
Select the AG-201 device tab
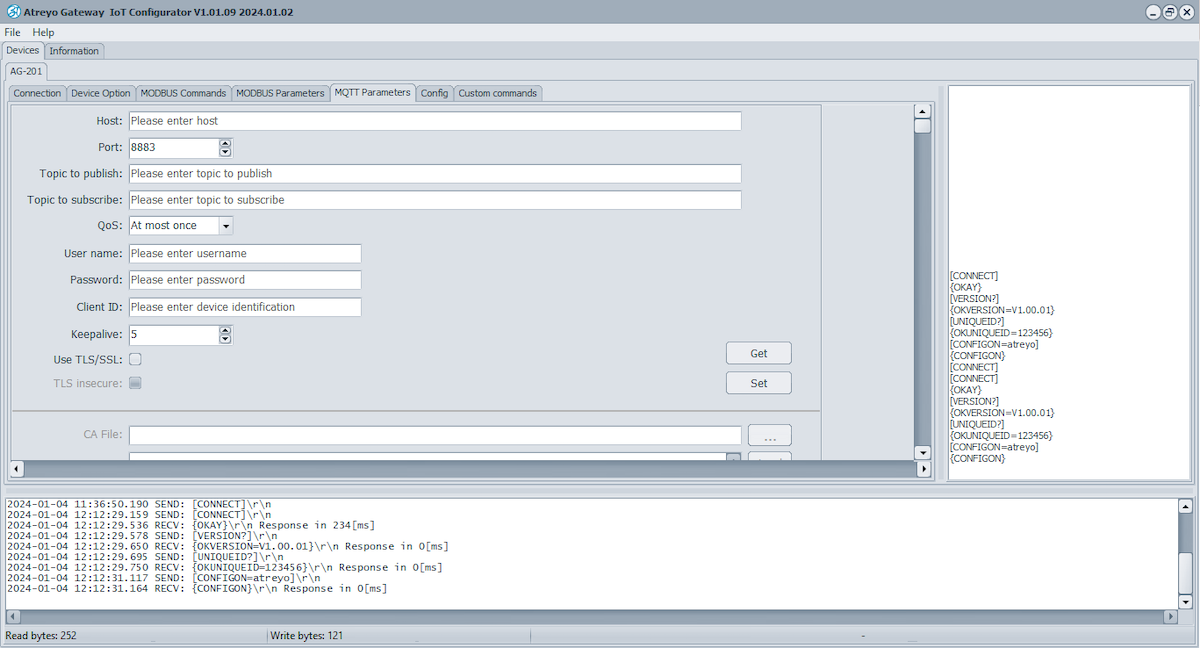coord(26,71)
